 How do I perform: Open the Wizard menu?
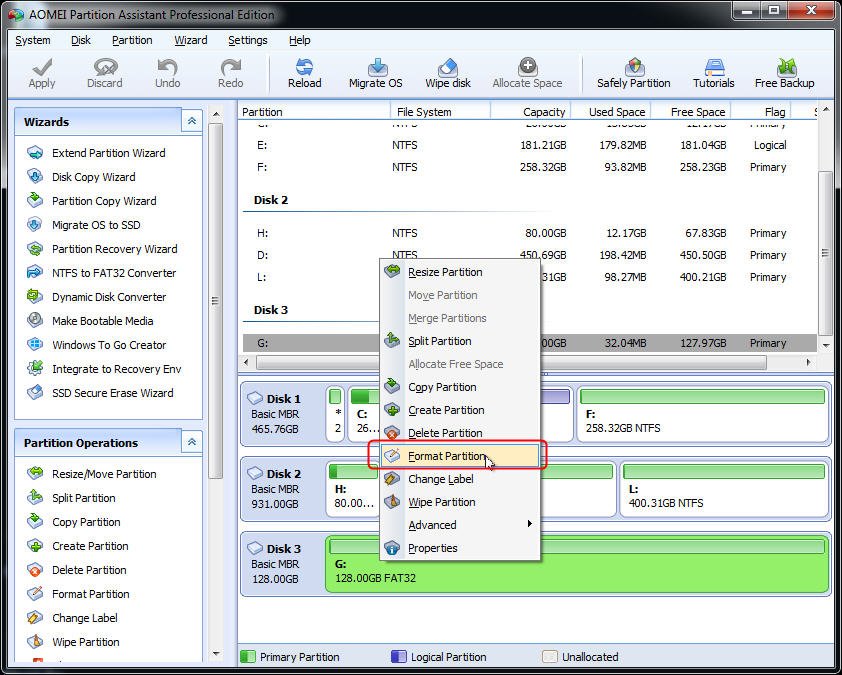click(x=191, y=40)
